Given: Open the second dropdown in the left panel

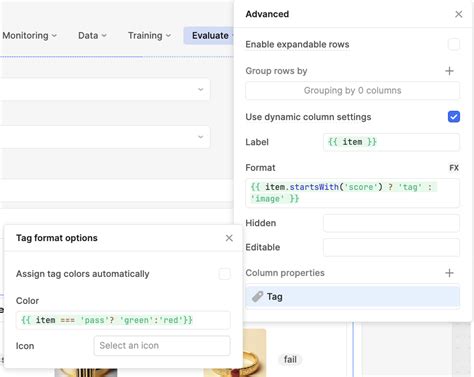Looking at the screenshot, I should [x=105, y=137].
